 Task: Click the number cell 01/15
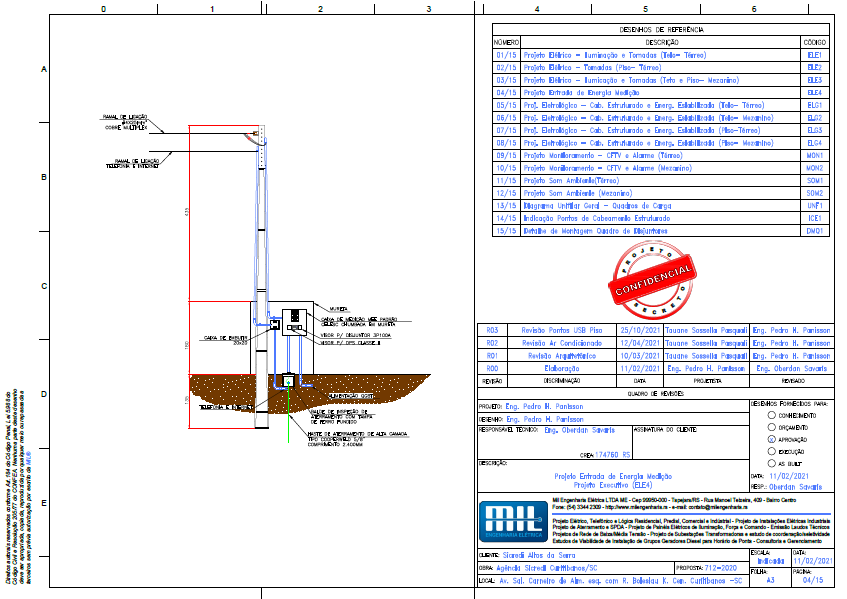pos(506,55)
